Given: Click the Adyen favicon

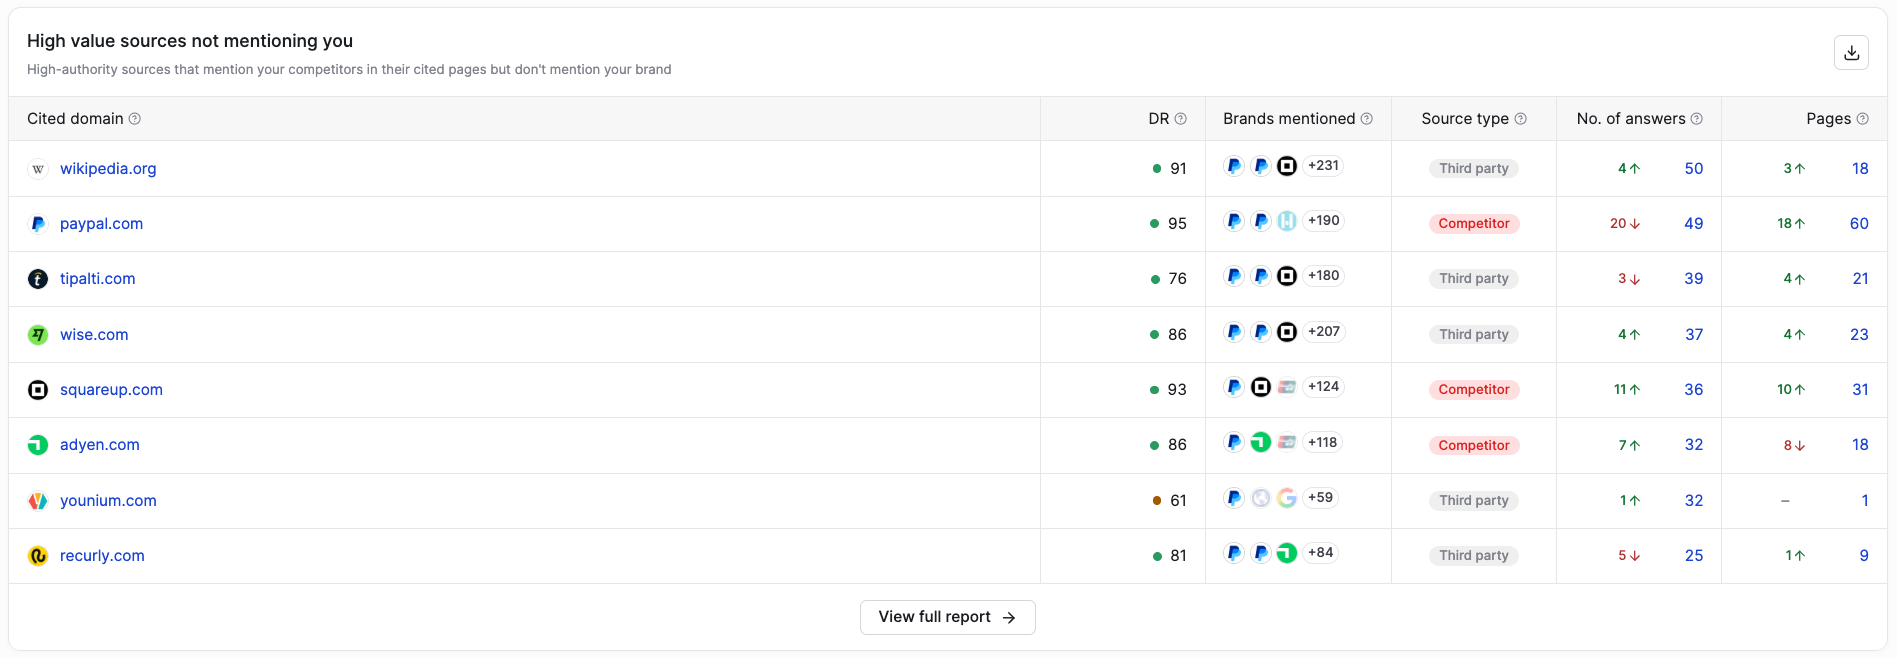Looking at the screenshot, I should (38, 445).
